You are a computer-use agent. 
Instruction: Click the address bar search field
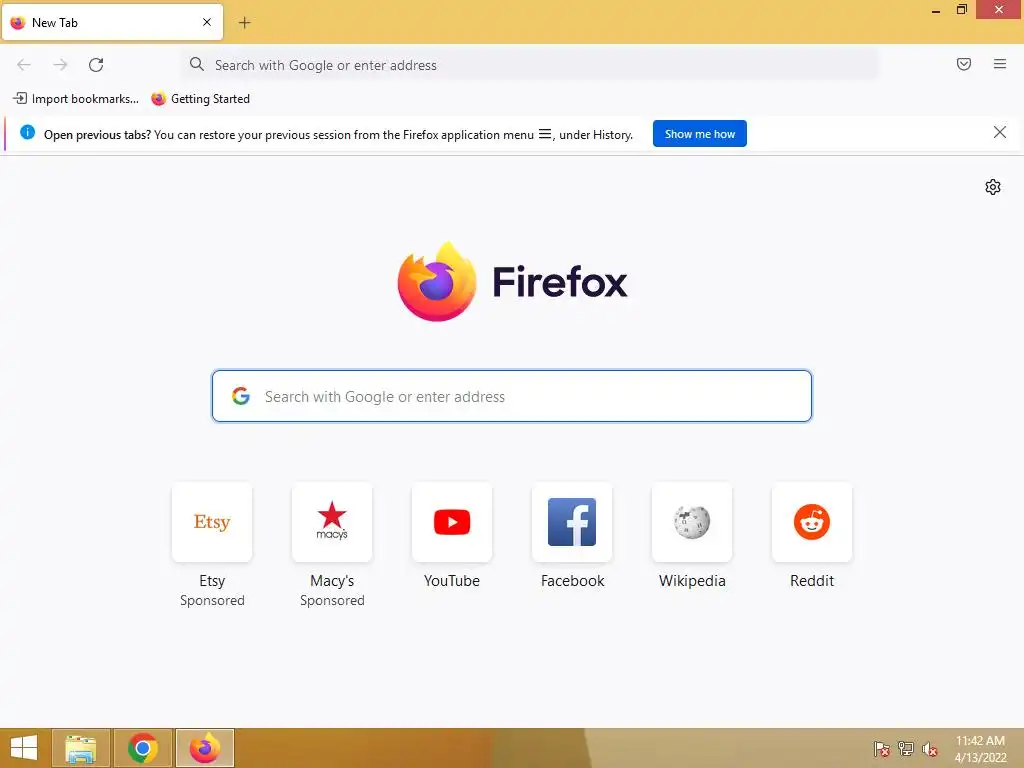tap(530, 65)
